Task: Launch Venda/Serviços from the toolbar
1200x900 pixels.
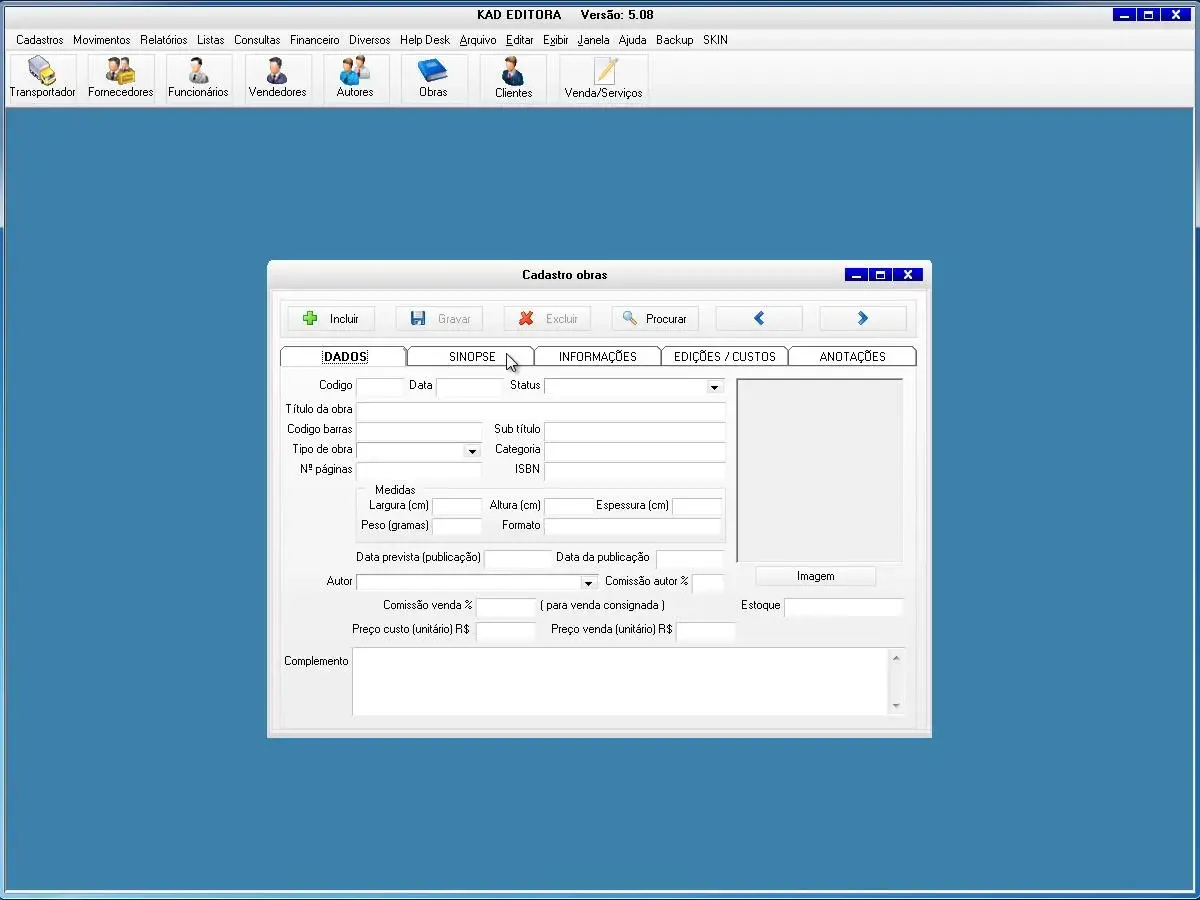Action: [603, 78]
